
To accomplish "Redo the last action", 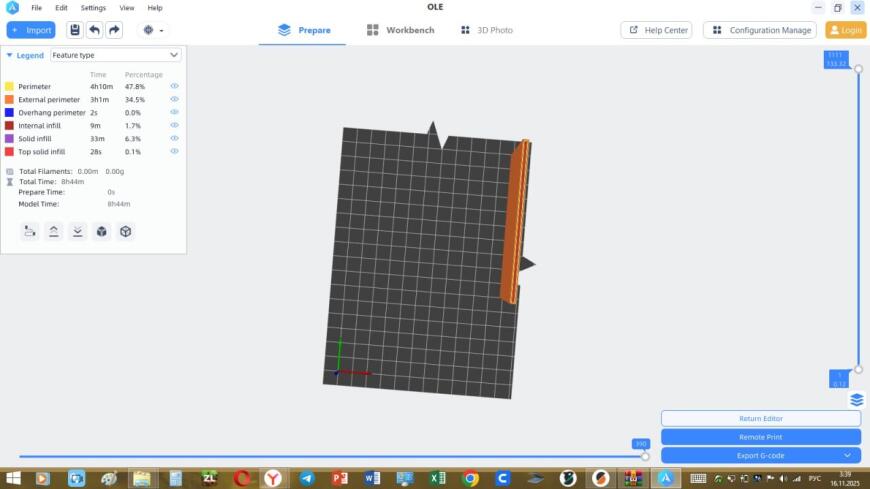I will [114, 30].
